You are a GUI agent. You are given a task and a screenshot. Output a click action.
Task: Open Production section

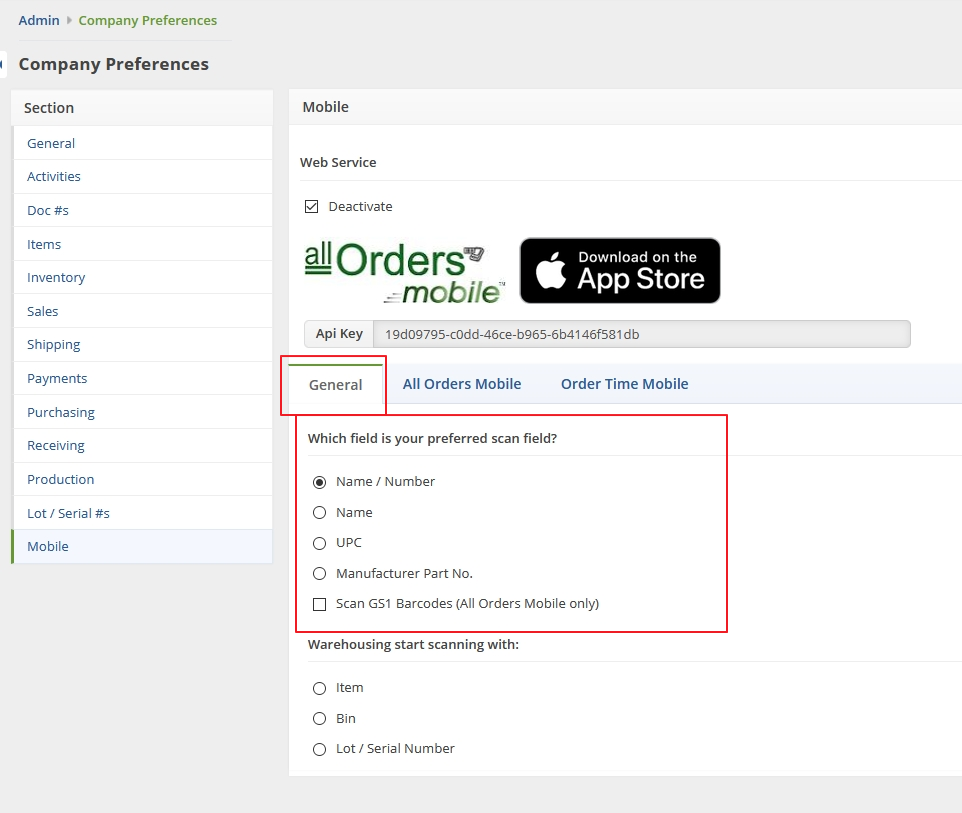coord(142,479)
